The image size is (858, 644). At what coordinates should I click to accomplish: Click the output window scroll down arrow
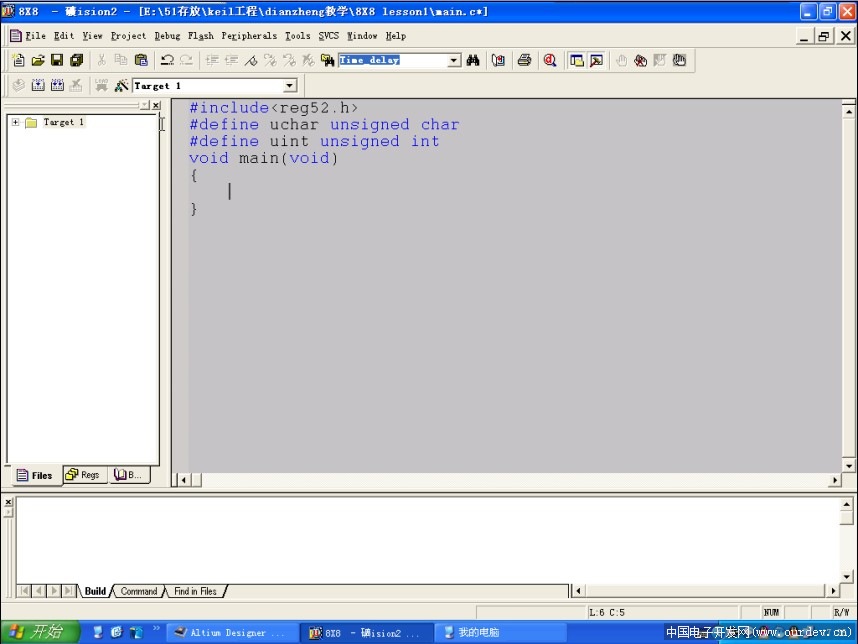tap(847, 577)
